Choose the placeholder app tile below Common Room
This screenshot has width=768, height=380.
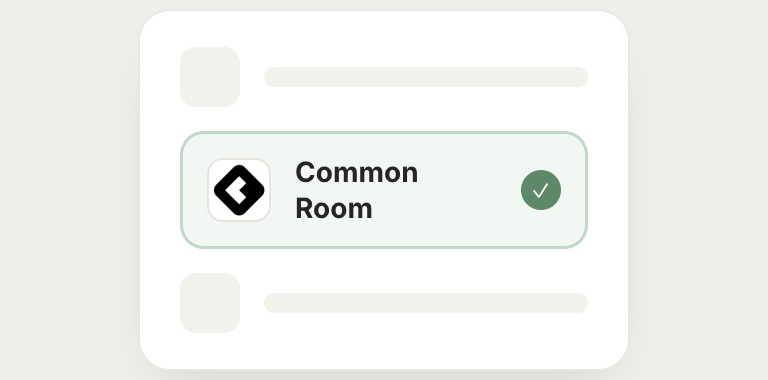coord(210,303)
